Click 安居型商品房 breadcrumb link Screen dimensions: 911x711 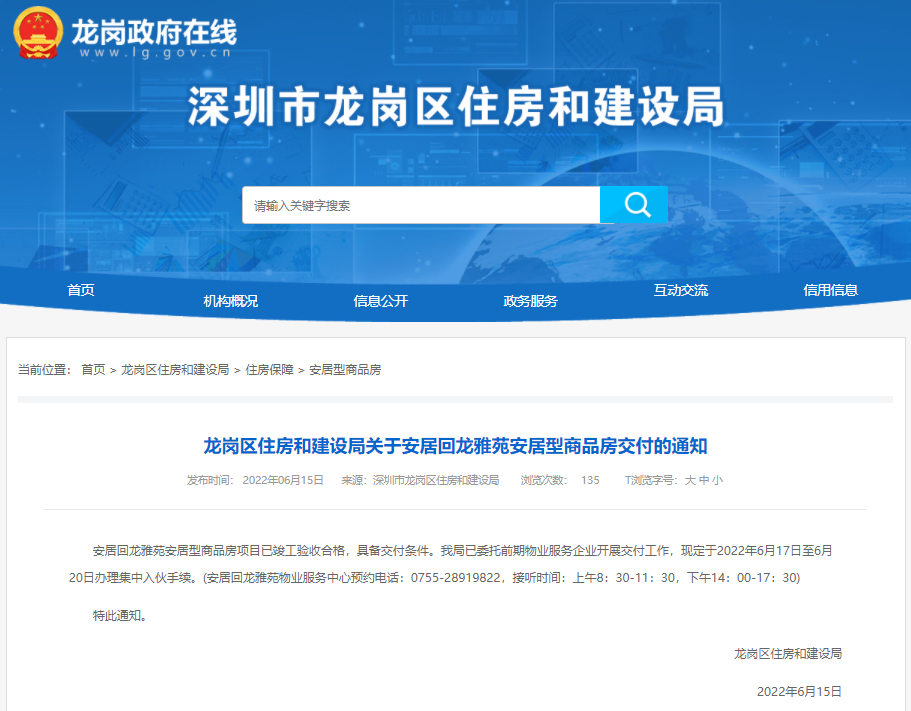point(345,369)
